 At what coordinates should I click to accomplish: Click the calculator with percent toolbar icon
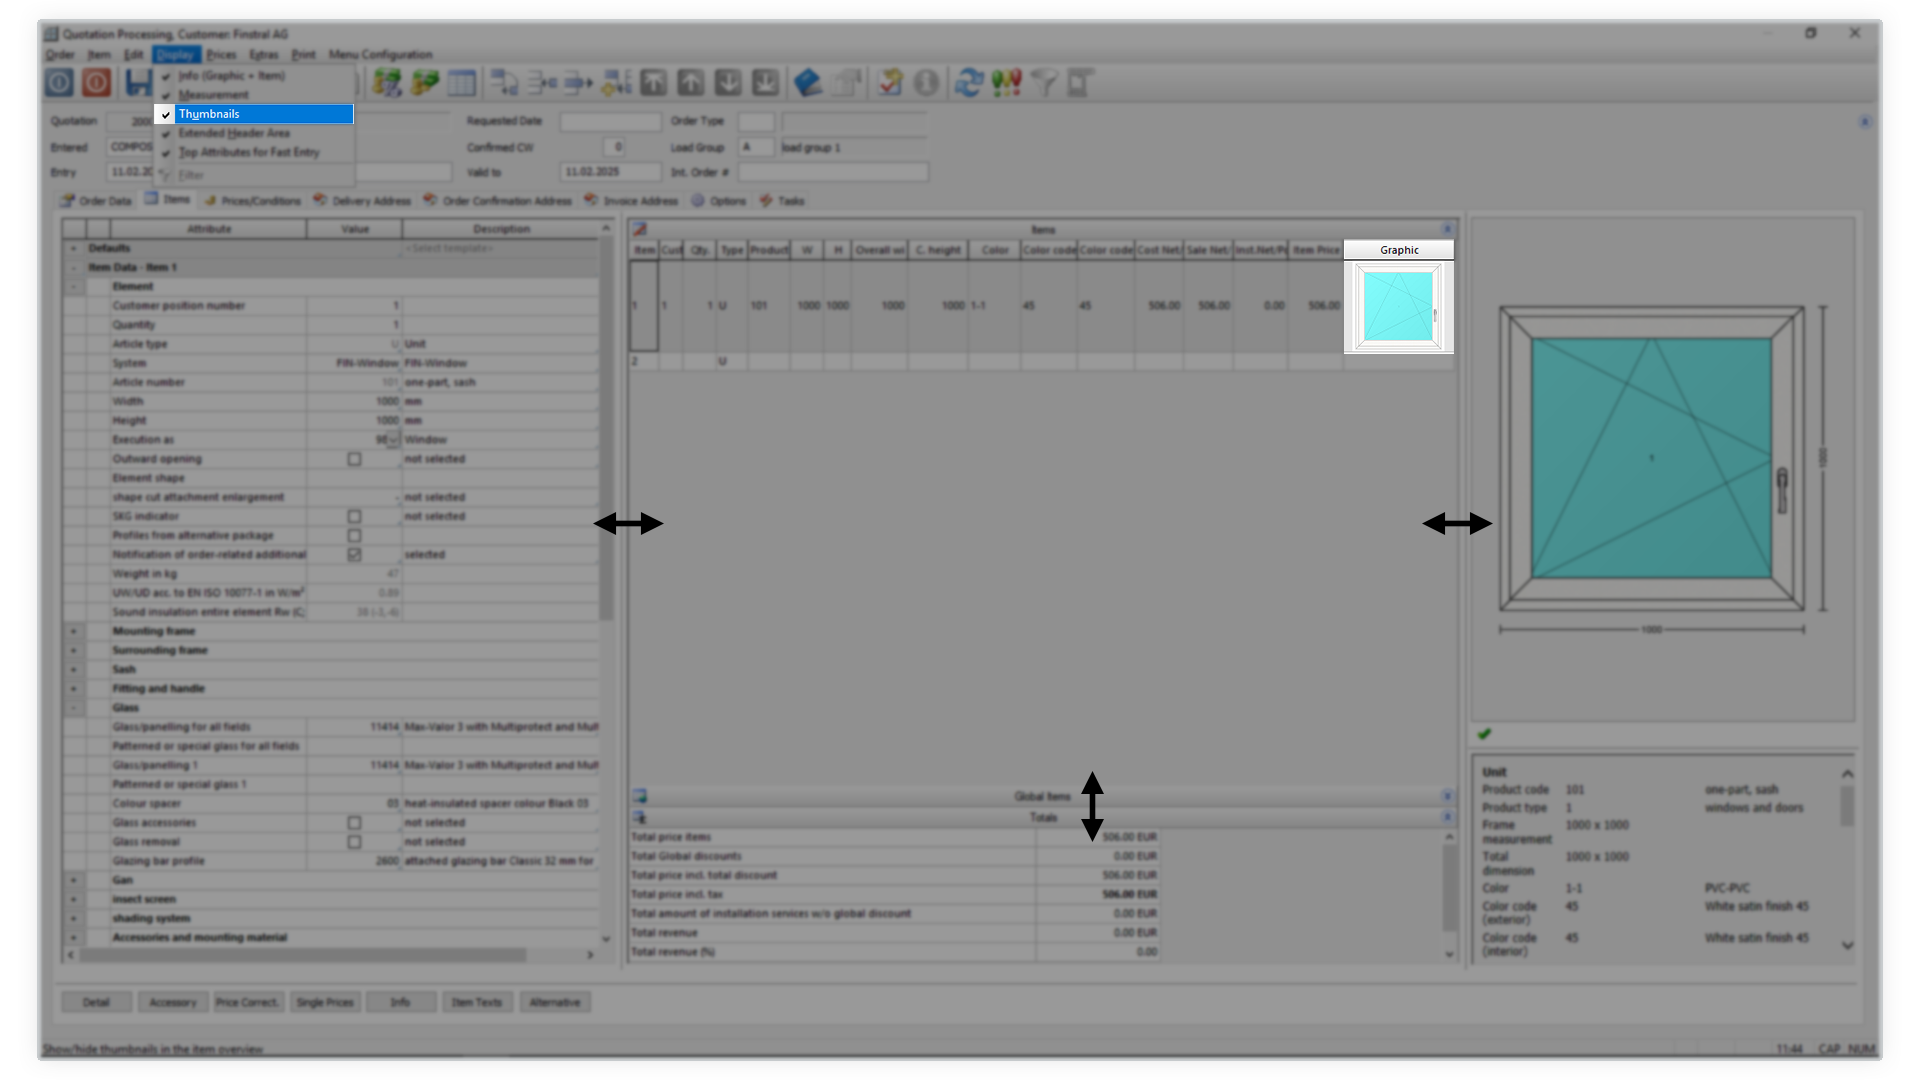point(387,82)
